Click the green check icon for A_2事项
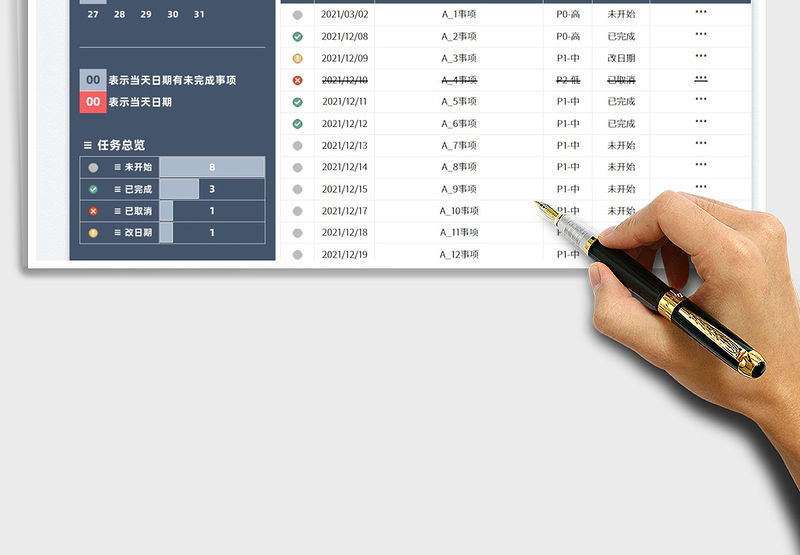Screen dimensions: 800x555 tap(297, 37)
